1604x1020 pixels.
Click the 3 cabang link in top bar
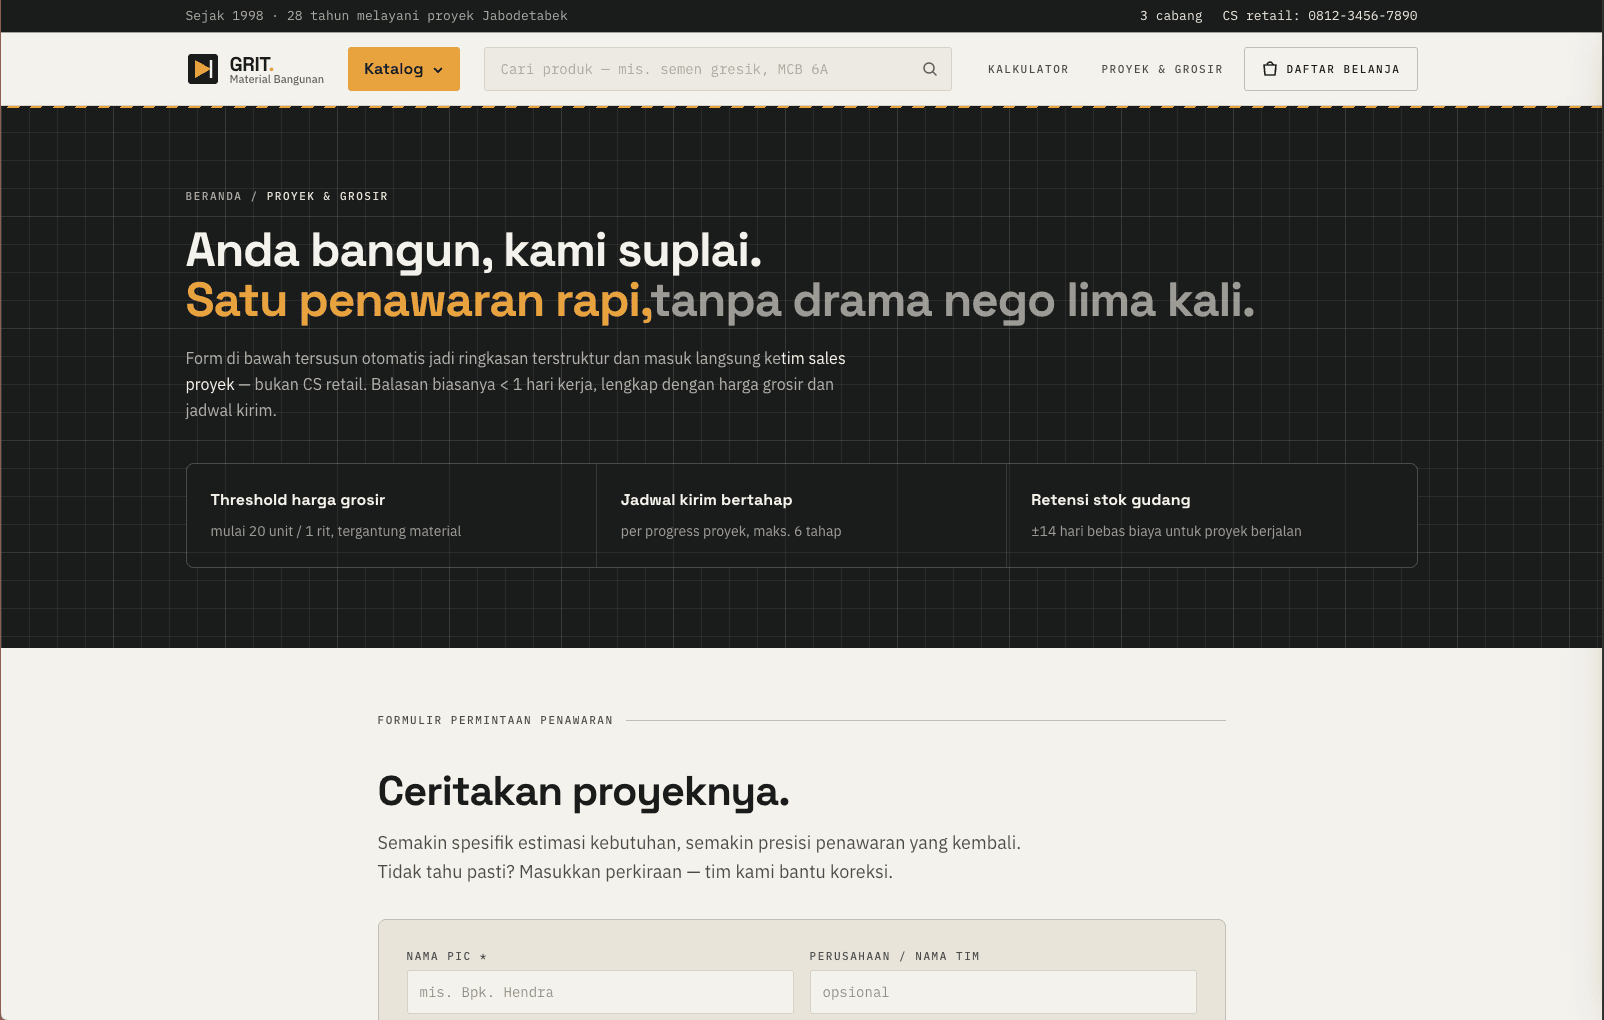[1171, 16]
